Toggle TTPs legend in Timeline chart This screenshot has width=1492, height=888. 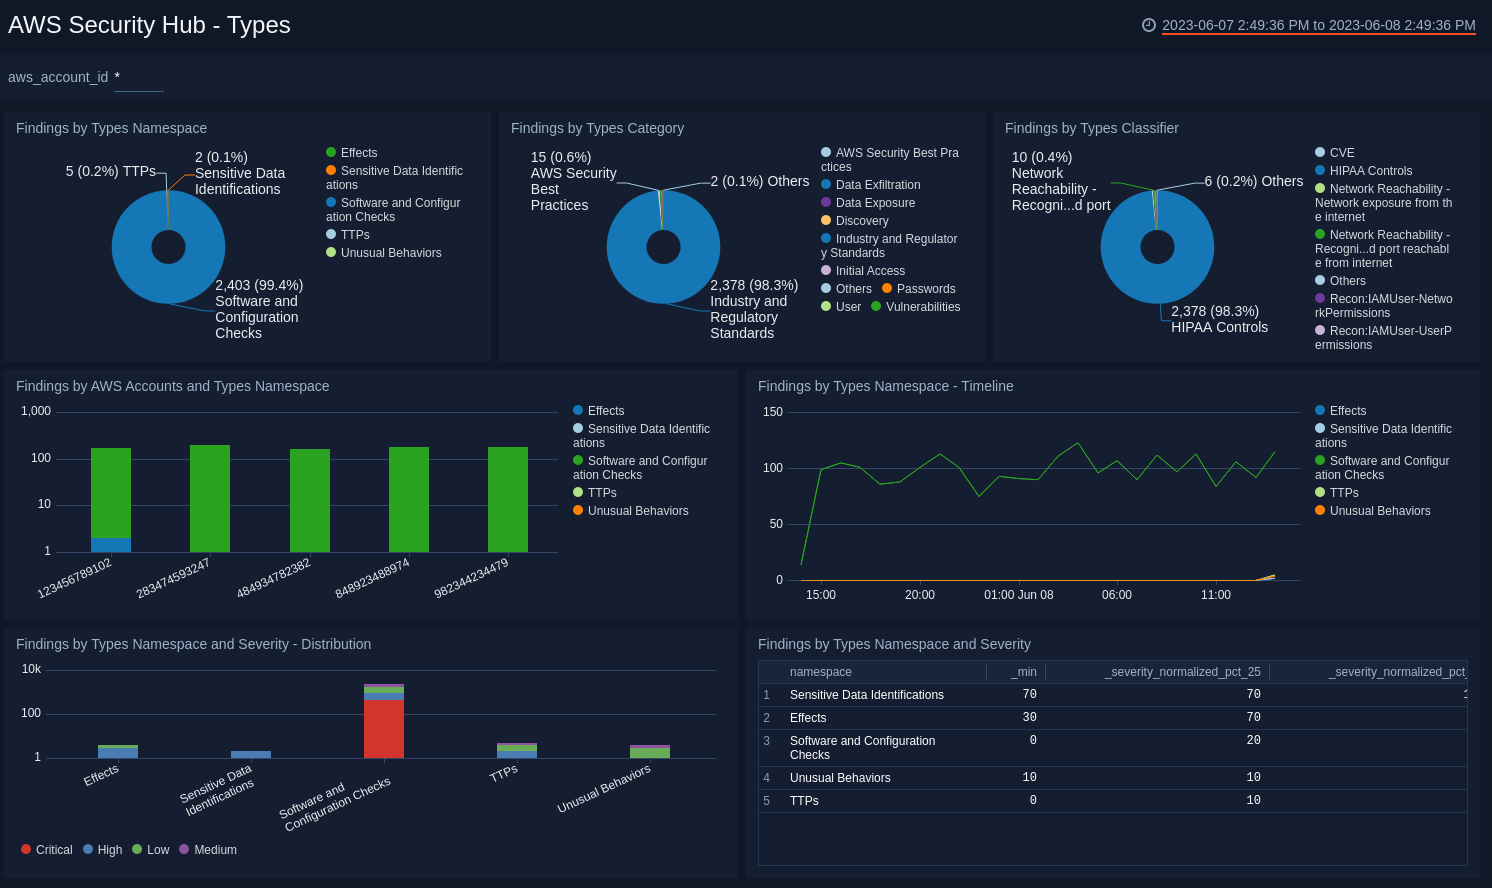(1337, 493)
